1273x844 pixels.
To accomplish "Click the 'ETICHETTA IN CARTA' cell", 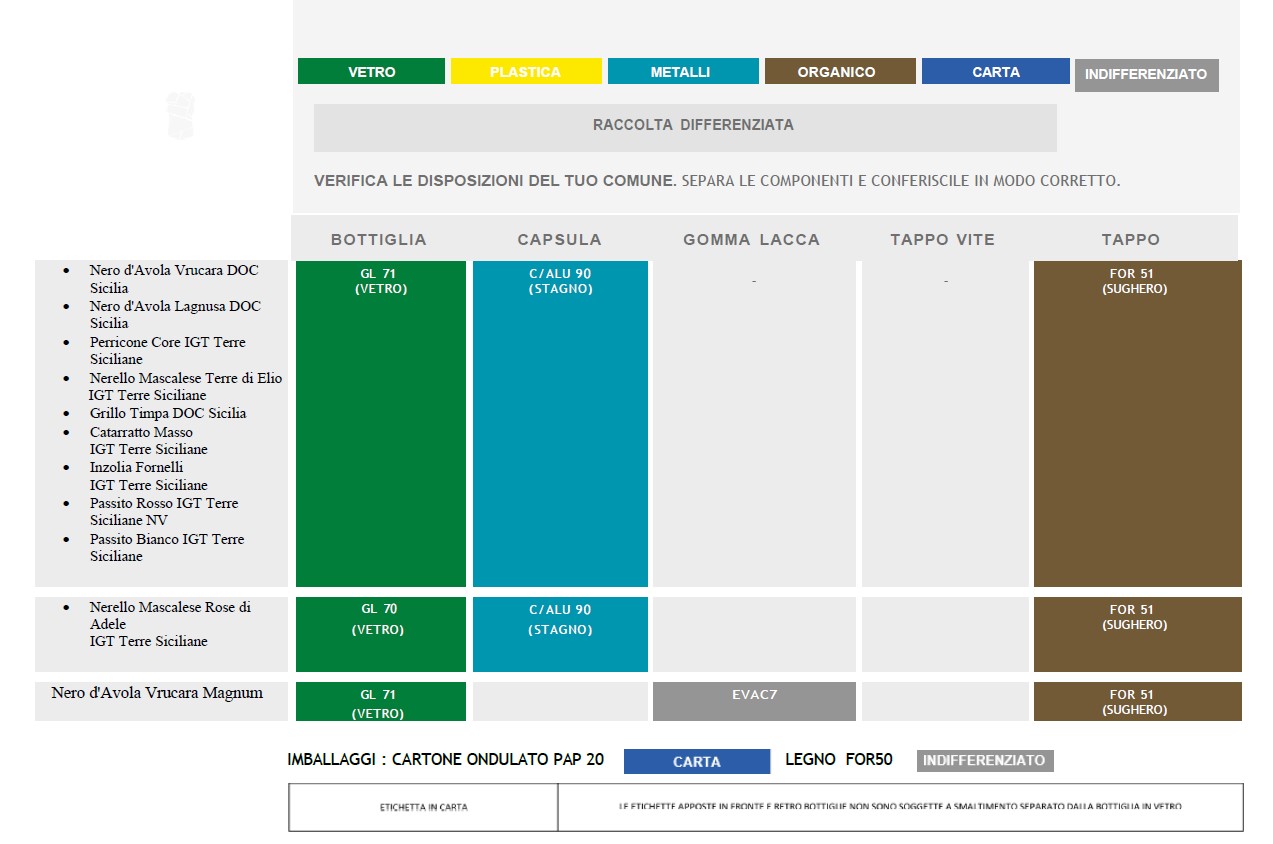I will (423, 807).
